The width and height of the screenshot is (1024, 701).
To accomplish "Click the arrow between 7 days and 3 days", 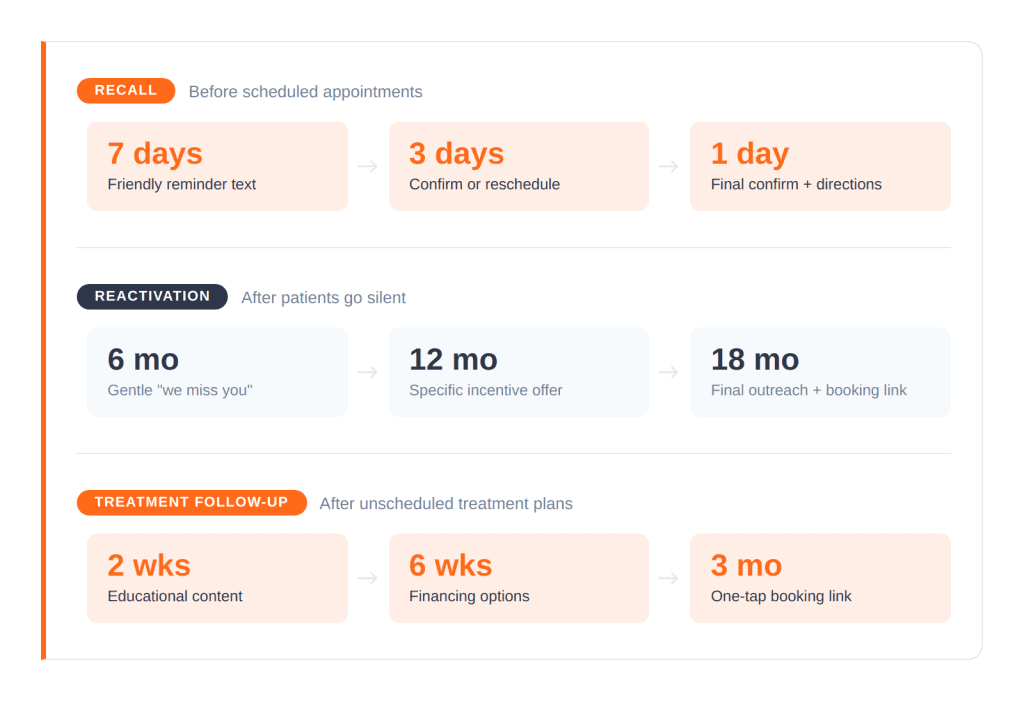I will coord(368,166).
